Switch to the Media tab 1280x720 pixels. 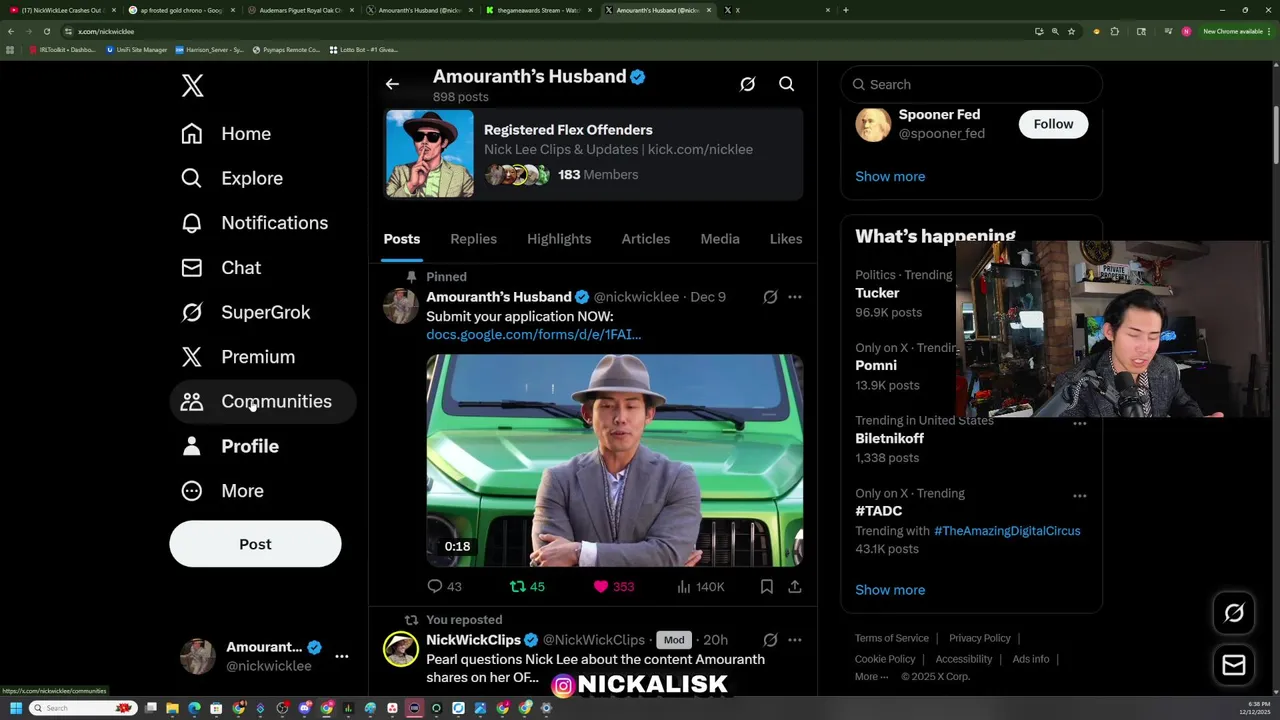point(720,239)
